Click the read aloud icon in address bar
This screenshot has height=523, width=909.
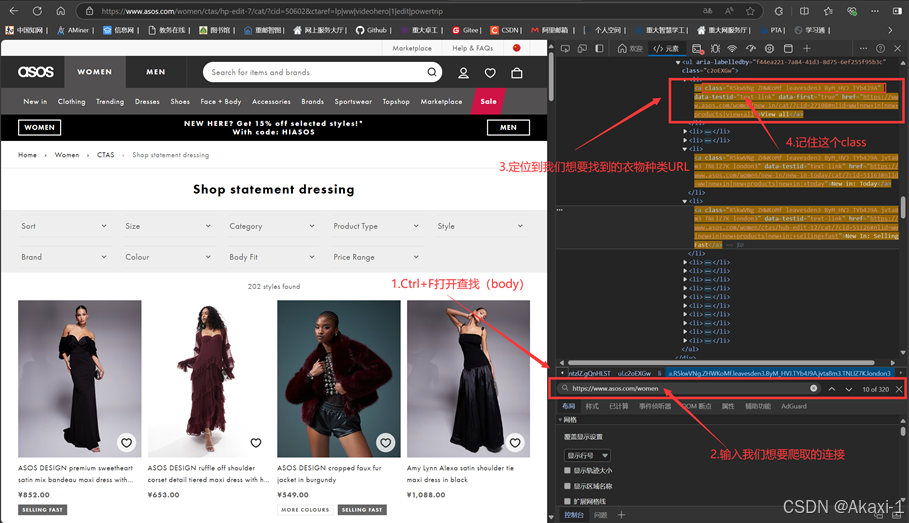pos(729,11)
